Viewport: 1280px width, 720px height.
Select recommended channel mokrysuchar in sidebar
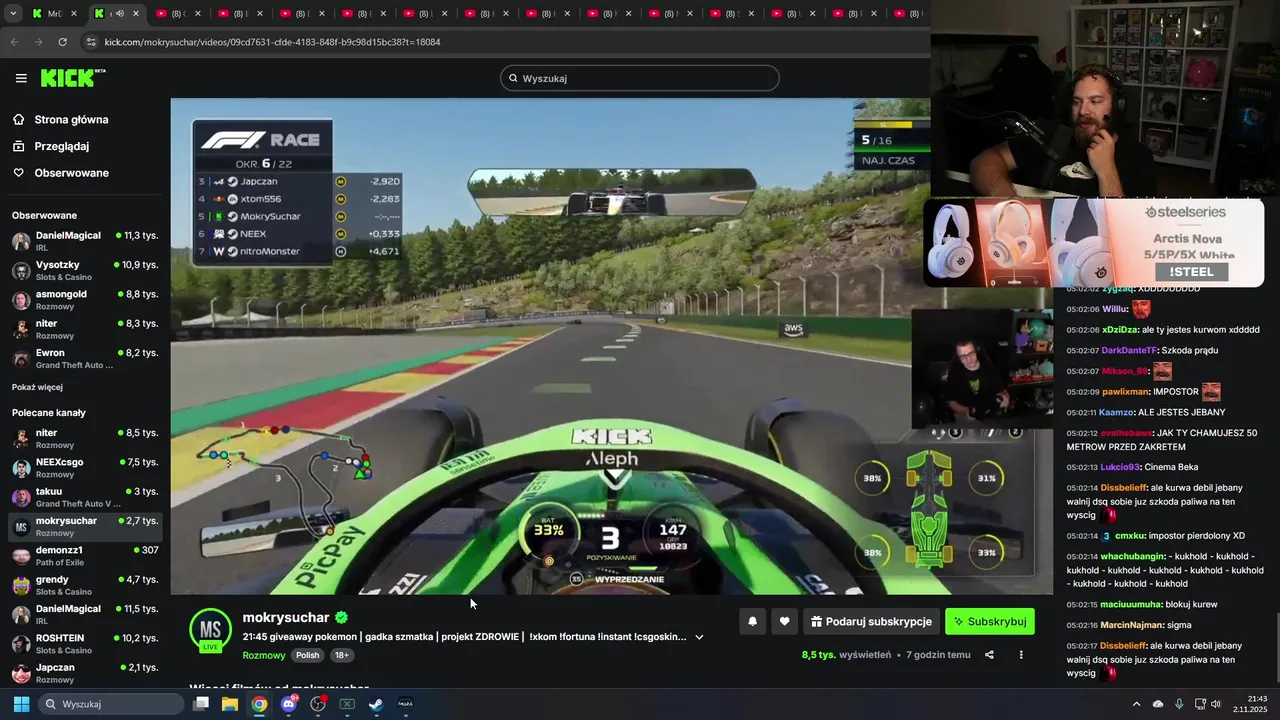click(x=85, y=526)
